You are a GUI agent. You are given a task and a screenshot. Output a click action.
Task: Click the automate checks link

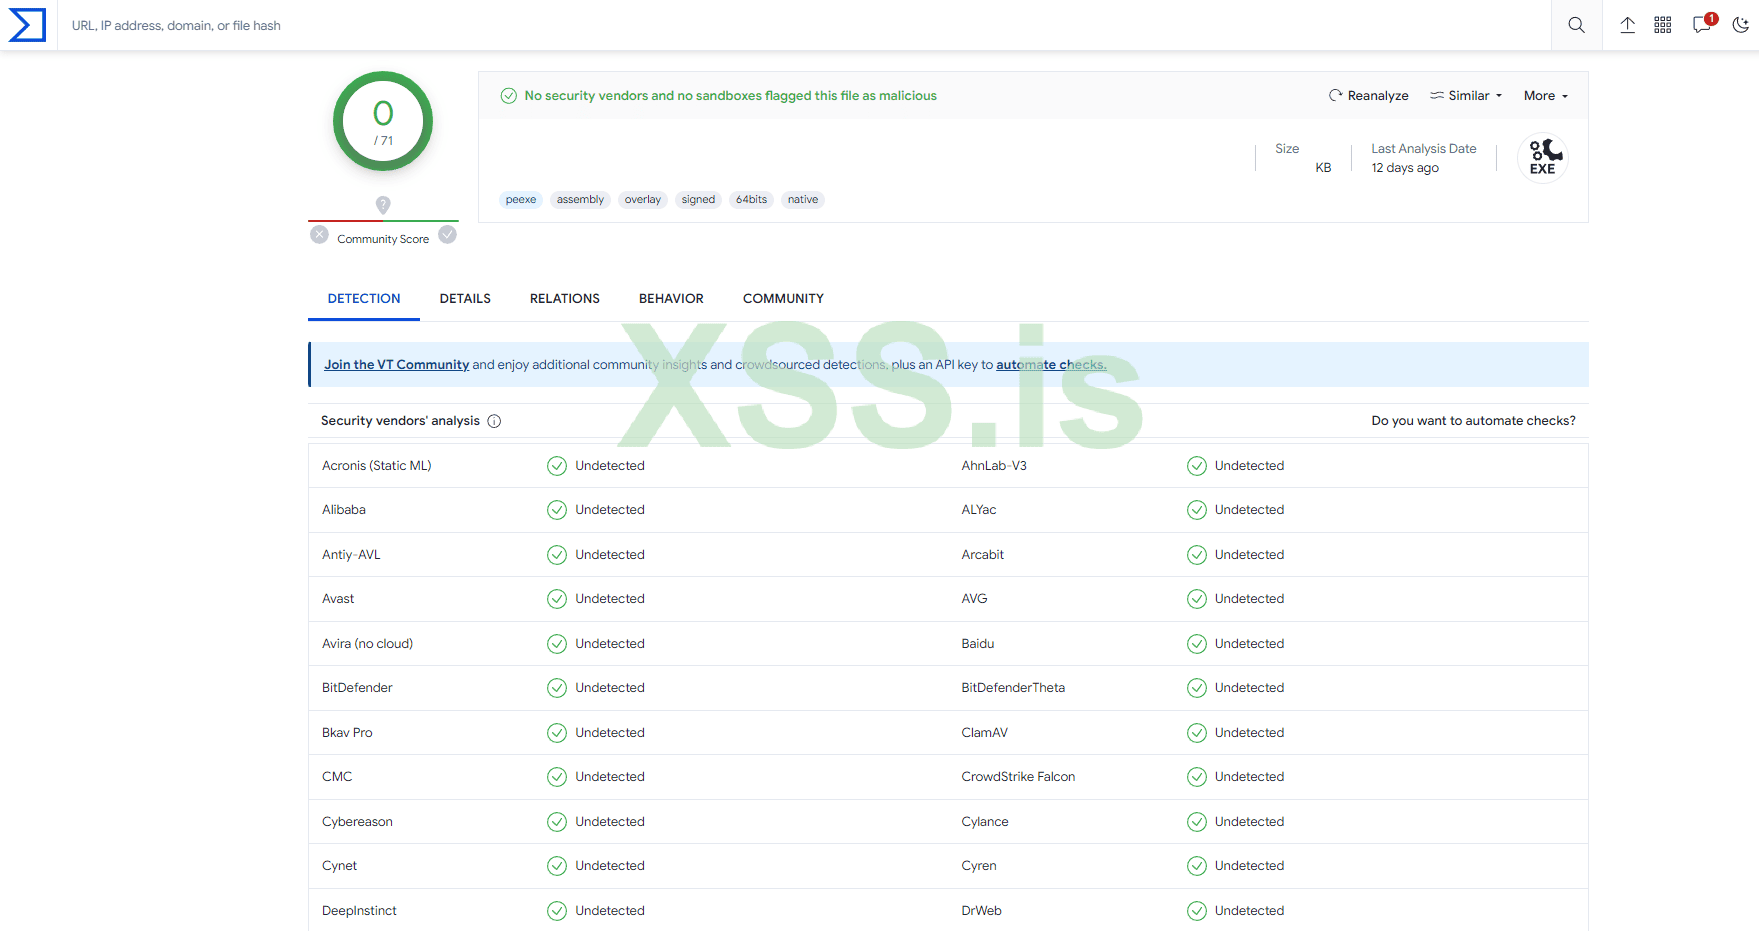[x=1051, y=365]
